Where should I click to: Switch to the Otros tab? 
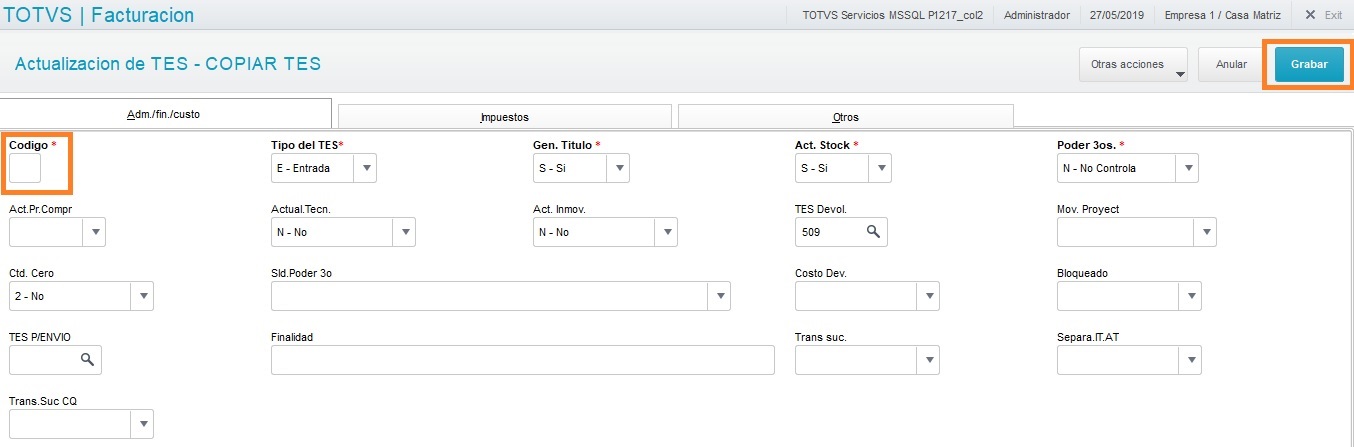tap(845, 116)
